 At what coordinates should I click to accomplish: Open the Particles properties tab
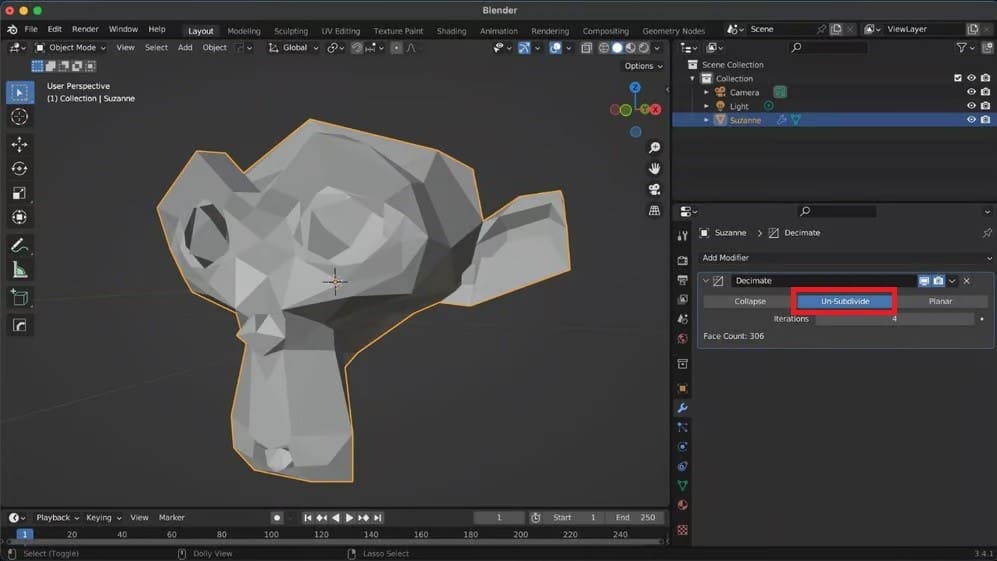[x=682, y=427]
